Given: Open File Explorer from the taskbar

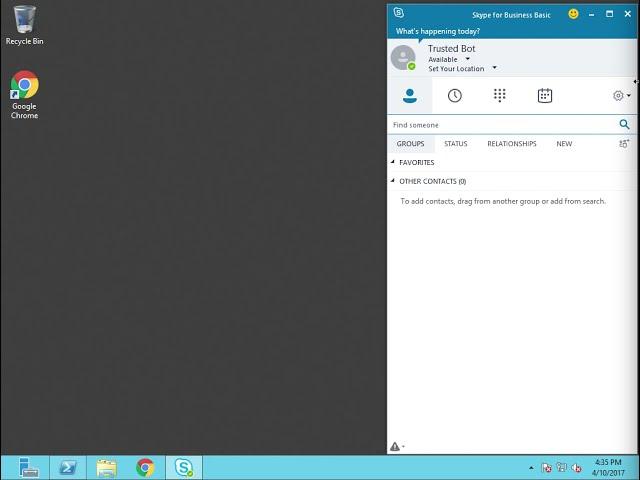Looking at the screenshot, I should pos(107,467).
